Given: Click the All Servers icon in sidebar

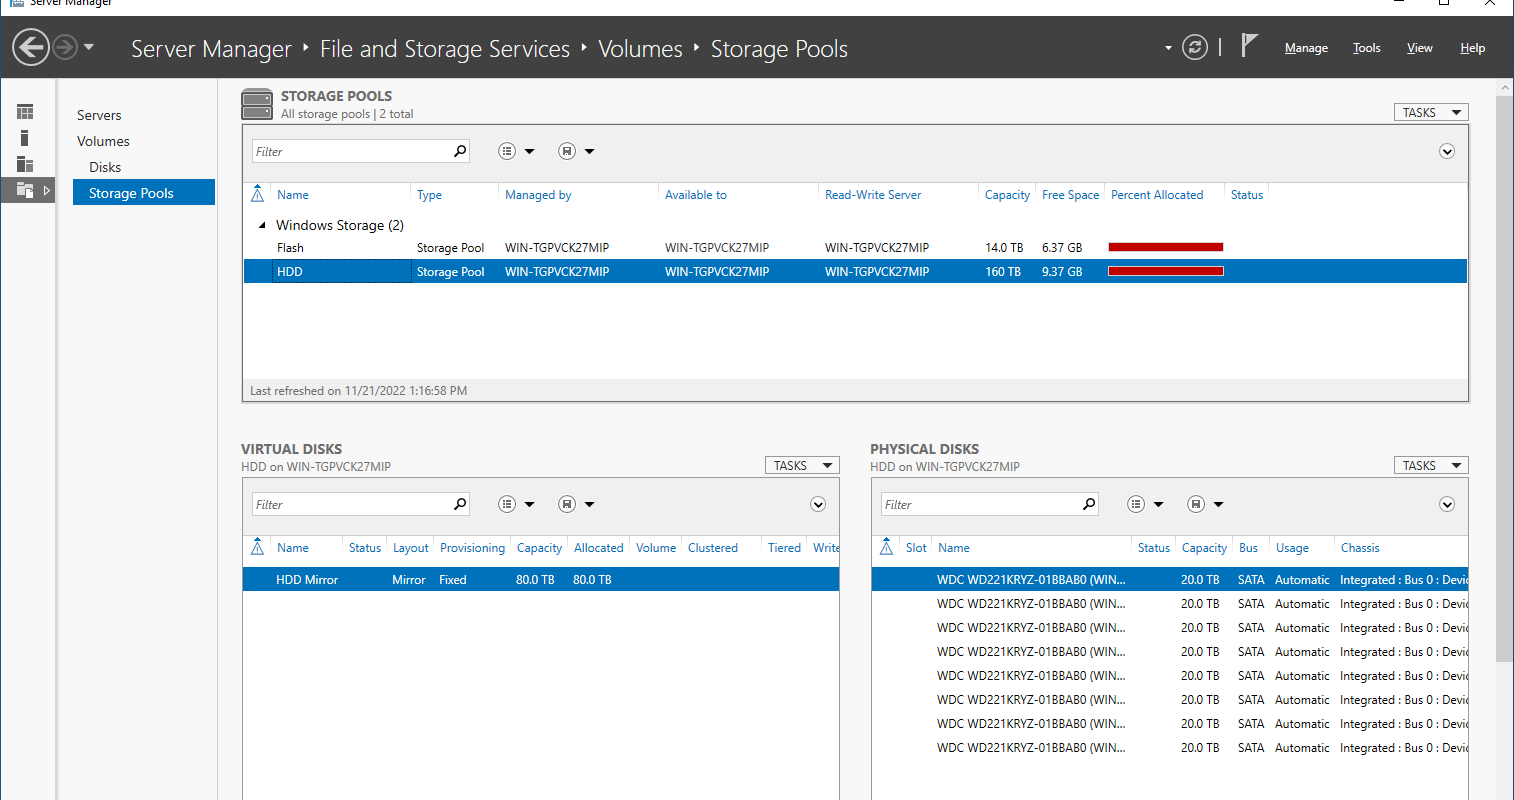Looking at the screenshot, I should 25,164.
